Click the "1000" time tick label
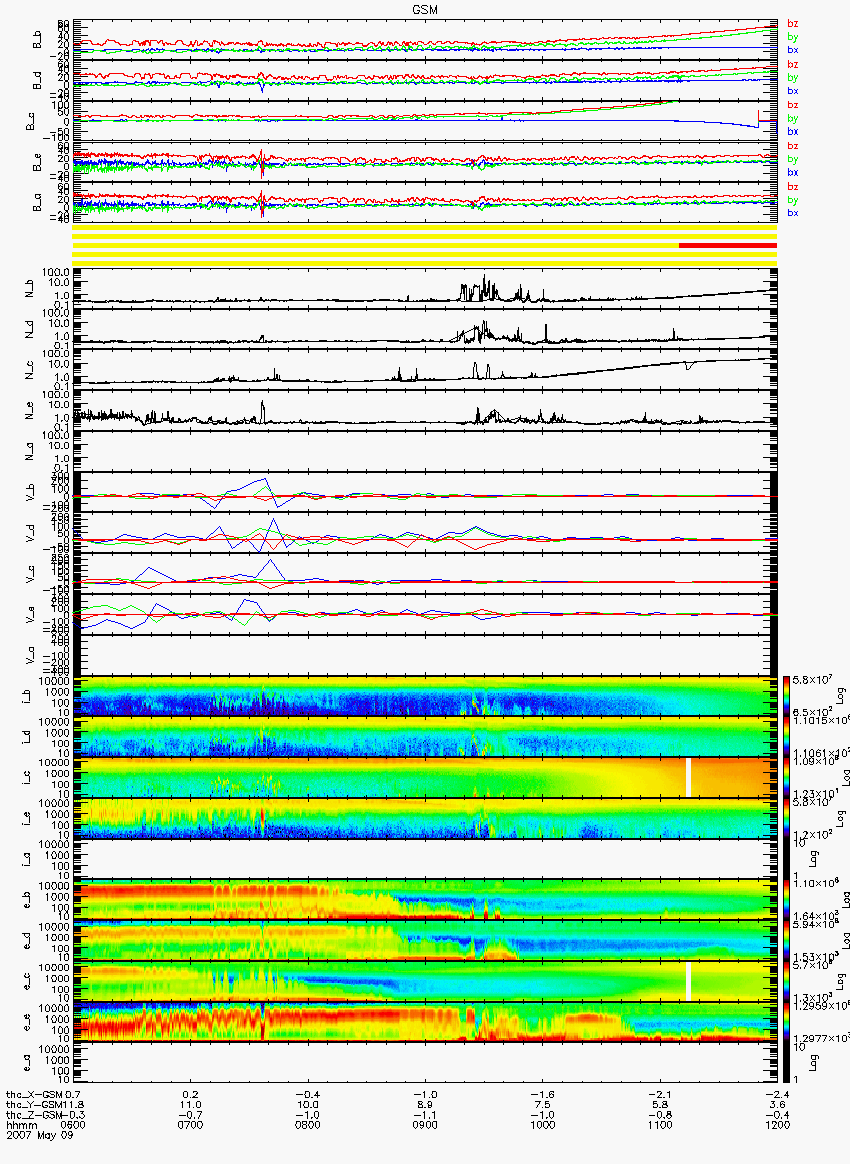This screenshot has height=1164, width=850. coord(543,1125)
